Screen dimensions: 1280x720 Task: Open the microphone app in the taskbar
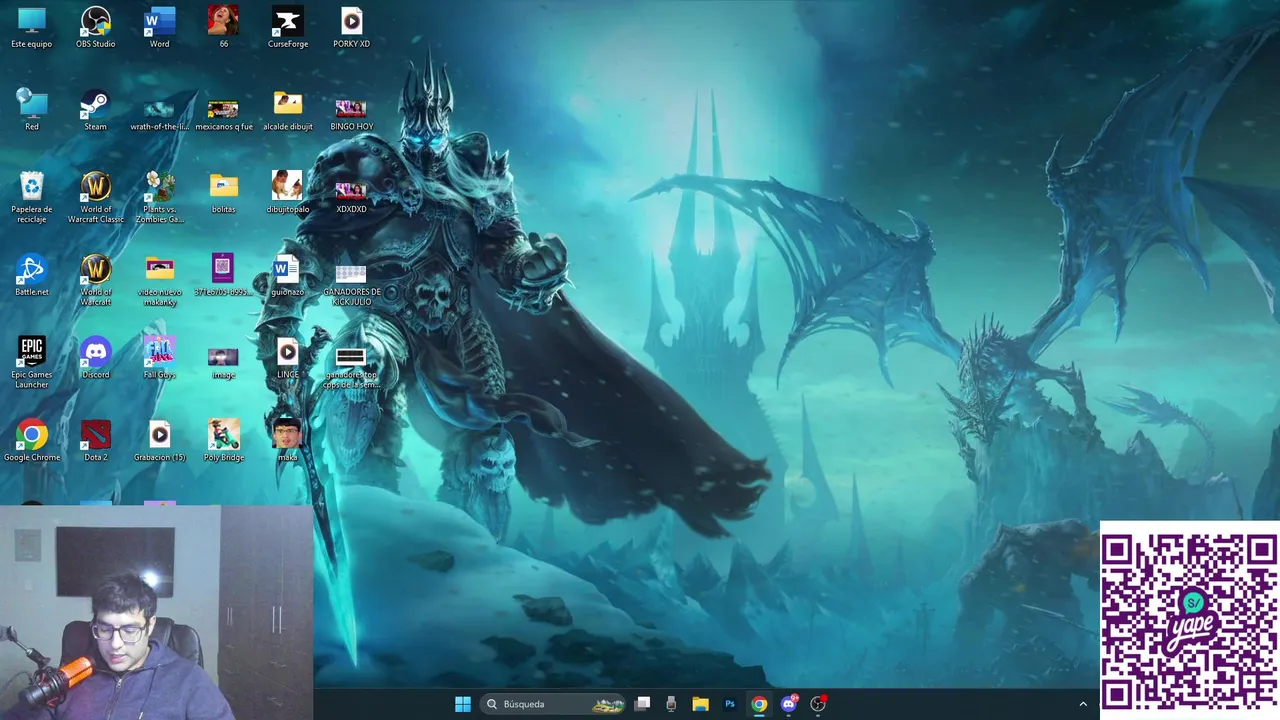671,704
